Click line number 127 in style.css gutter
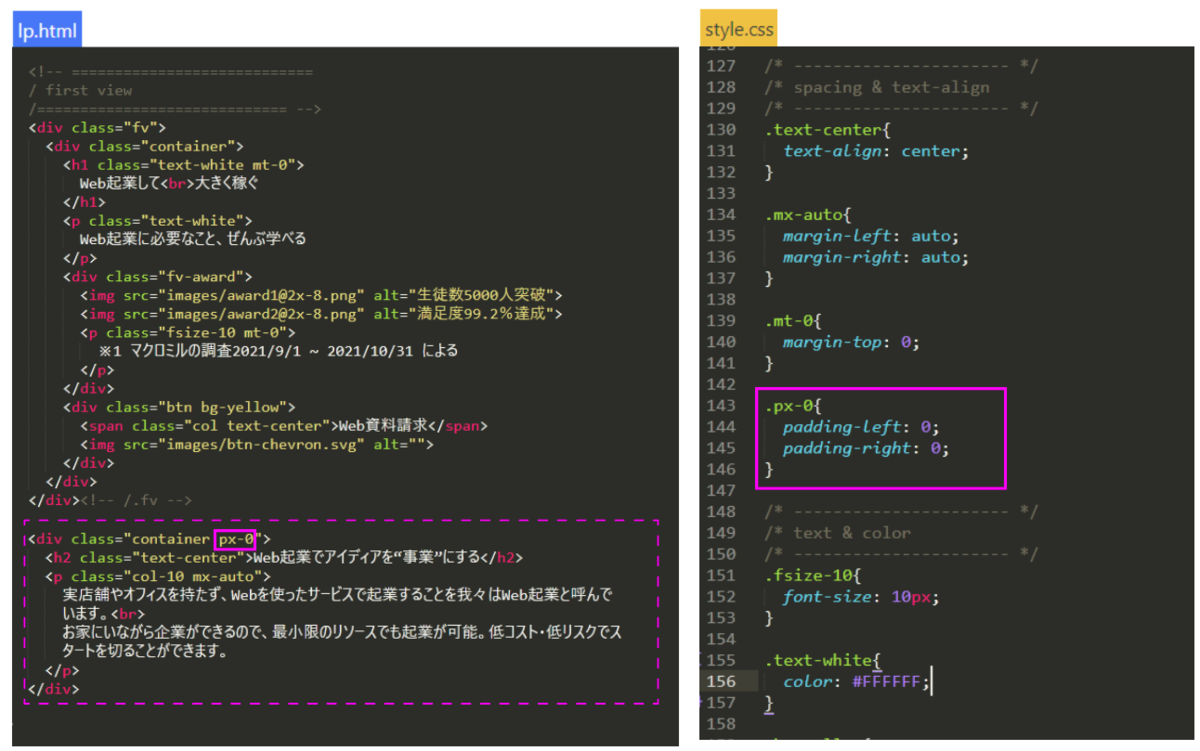 (x=720, y=66)
